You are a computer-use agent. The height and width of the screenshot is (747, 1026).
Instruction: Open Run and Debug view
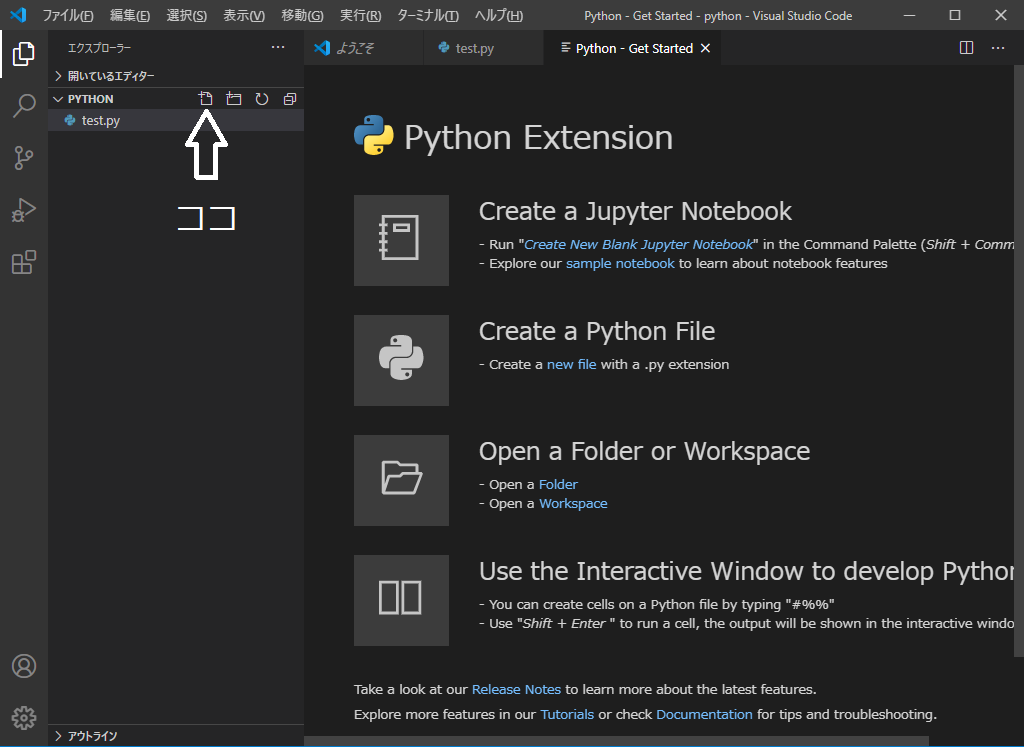point(24,210)
